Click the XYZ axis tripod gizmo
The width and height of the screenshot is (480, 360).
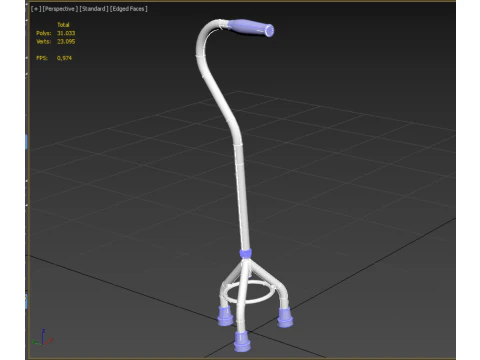pyautogui.click(x=42, y=337)
